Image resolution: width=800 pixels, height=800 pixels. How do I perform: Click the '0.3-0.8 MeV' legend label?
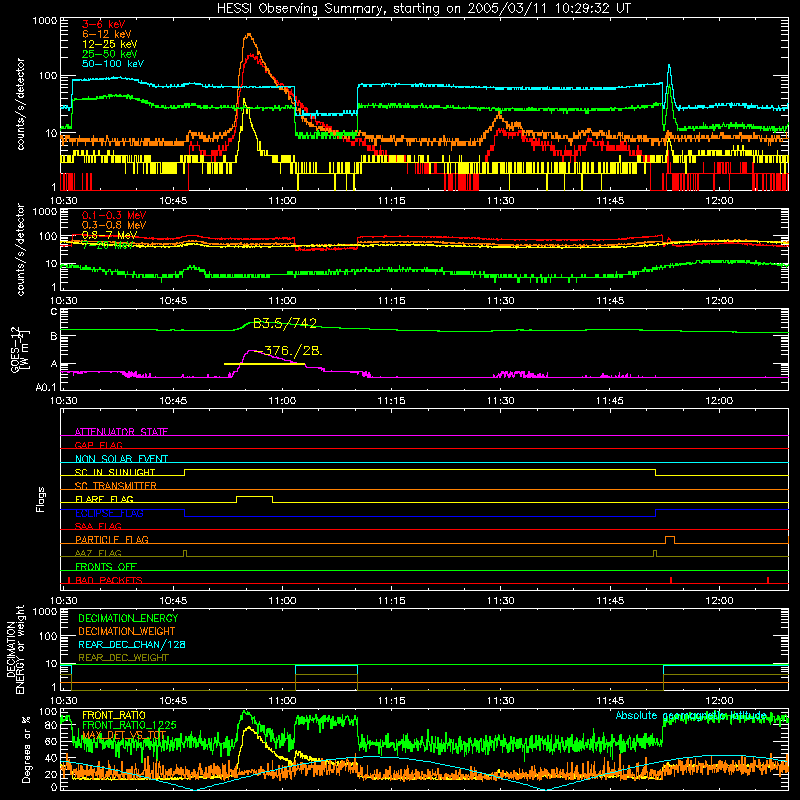click(x=114, y=225)
